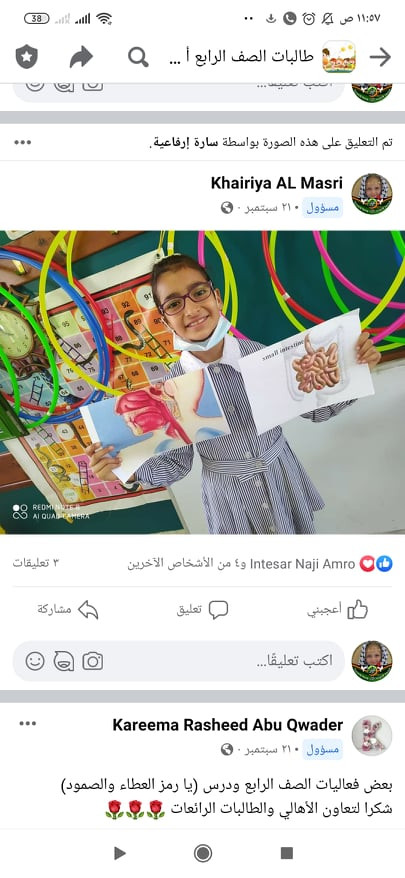
Task: Open the sticker/GIF picker icon
Action: [x=64, y=661]
